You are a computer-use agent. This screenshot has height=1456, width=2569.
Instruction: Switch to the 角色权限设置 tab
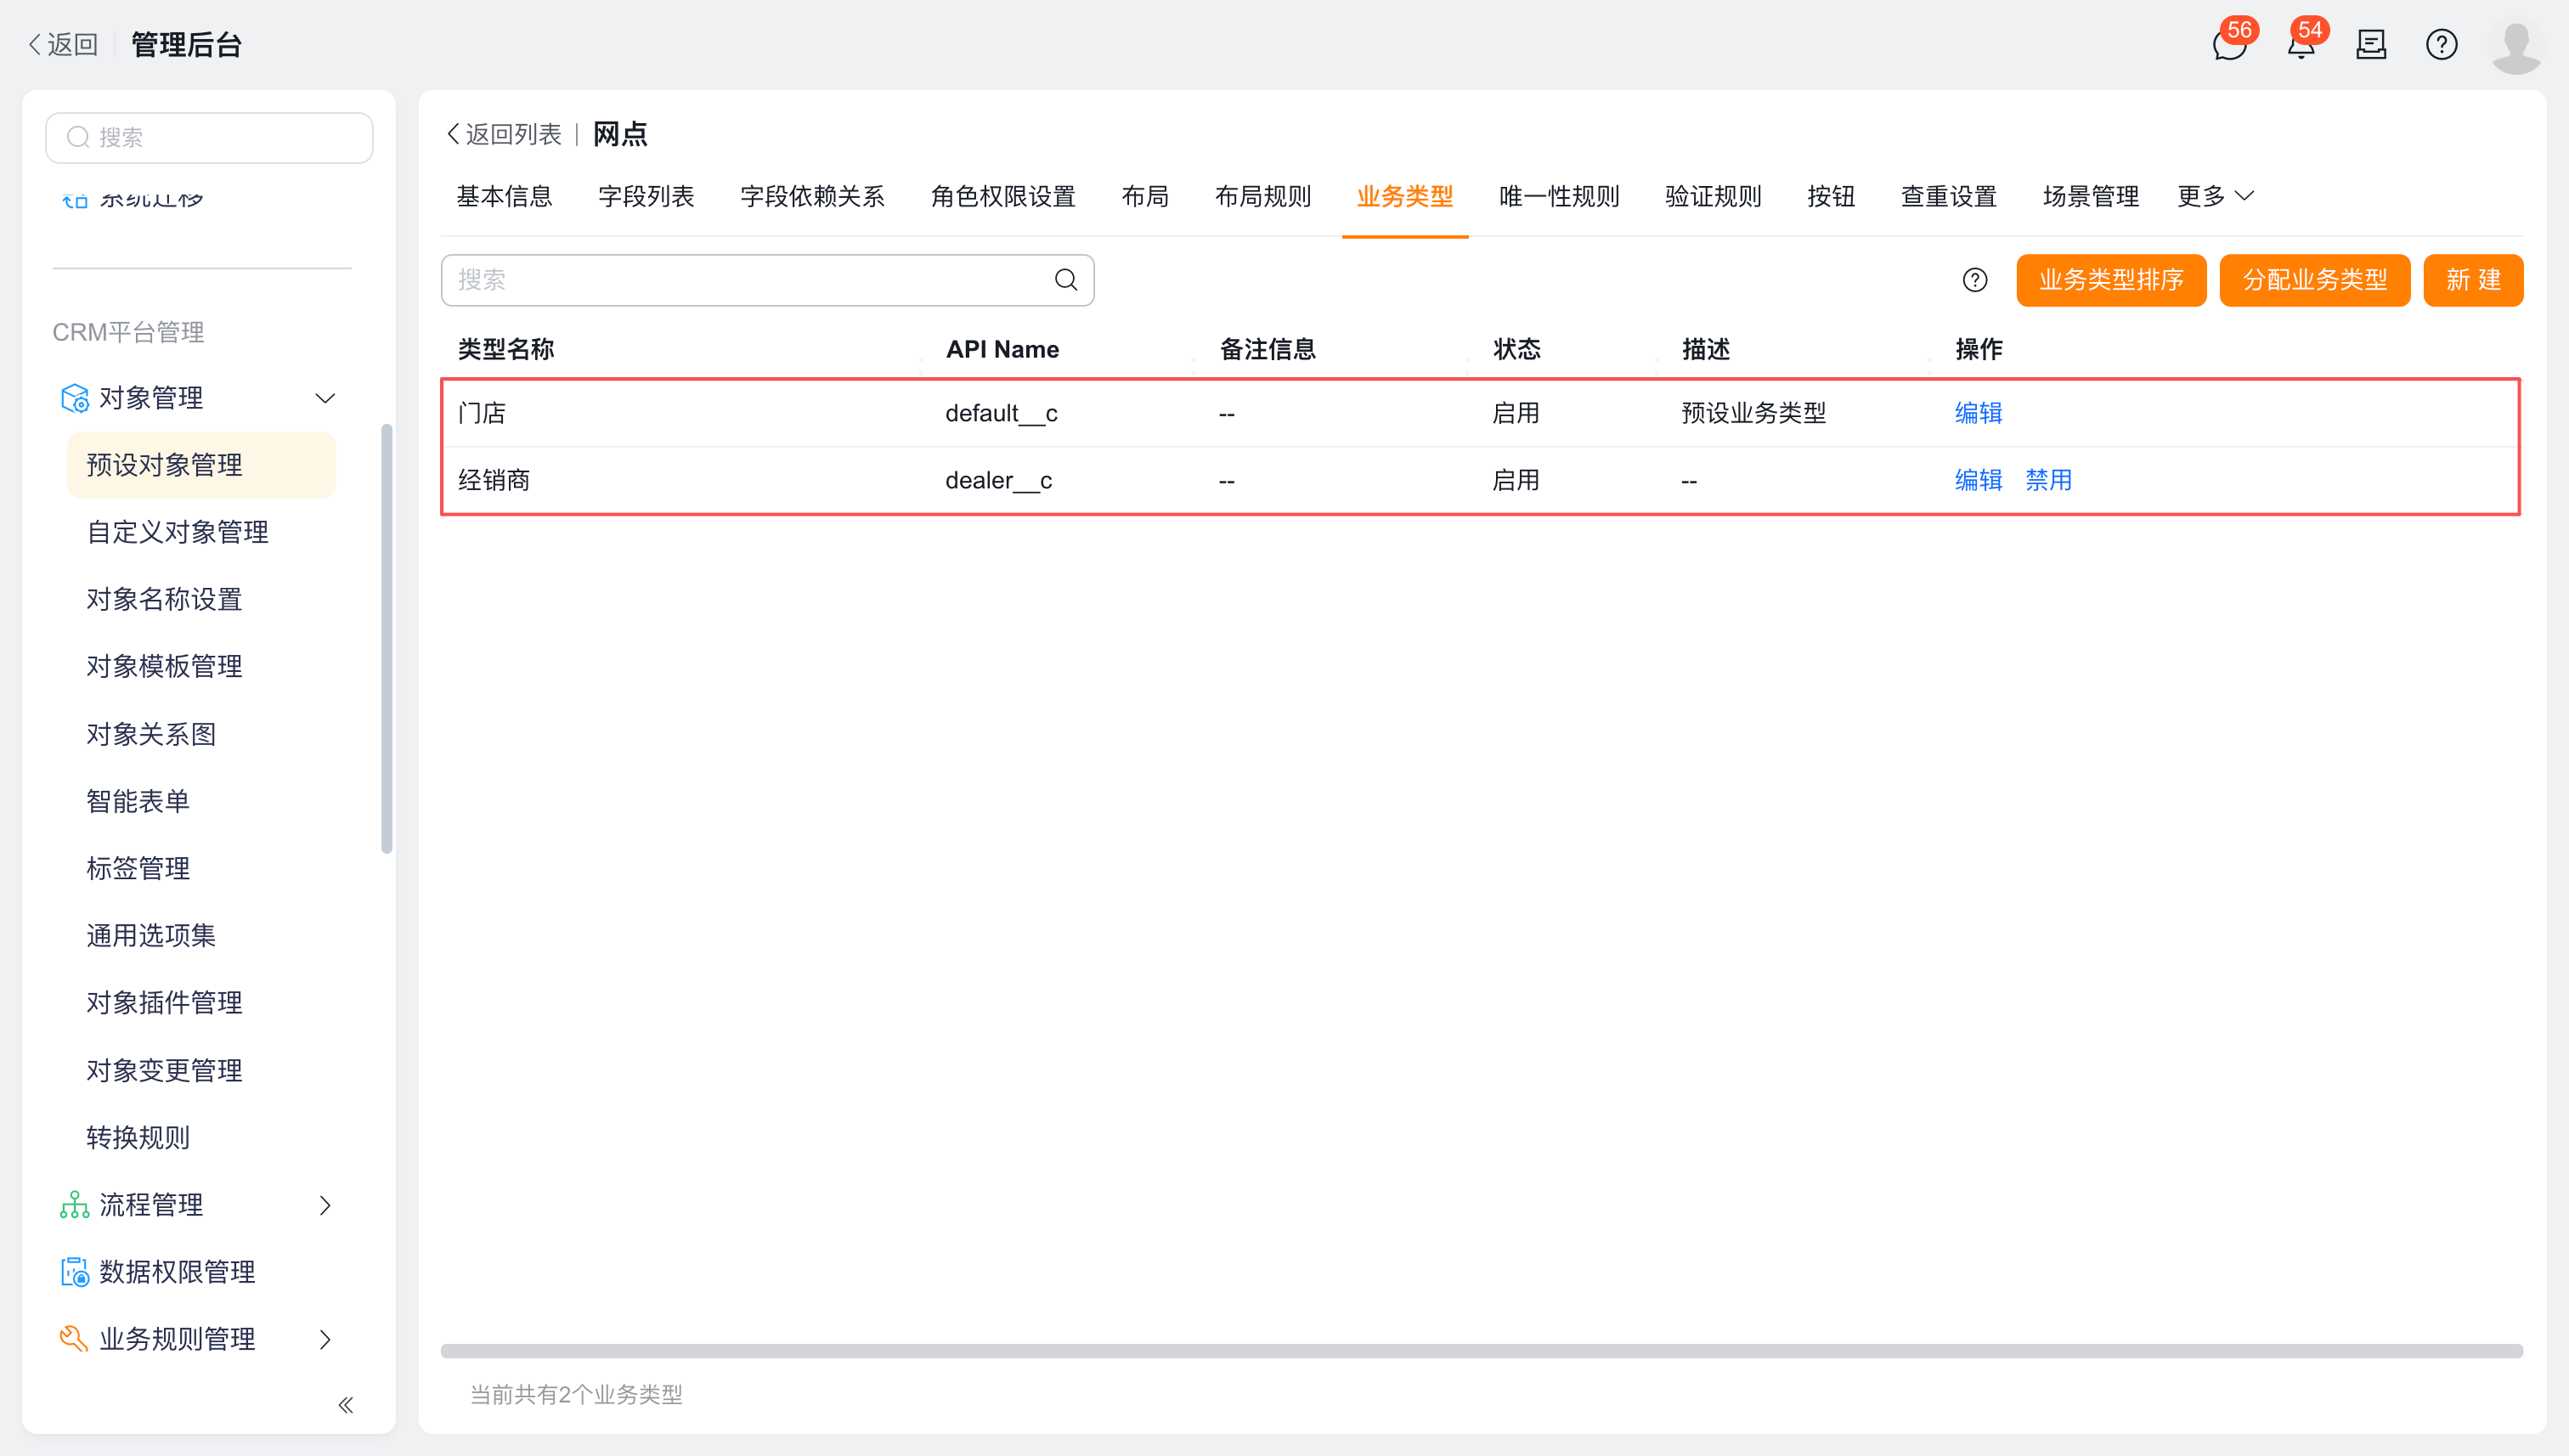[x=1003, y=196]
